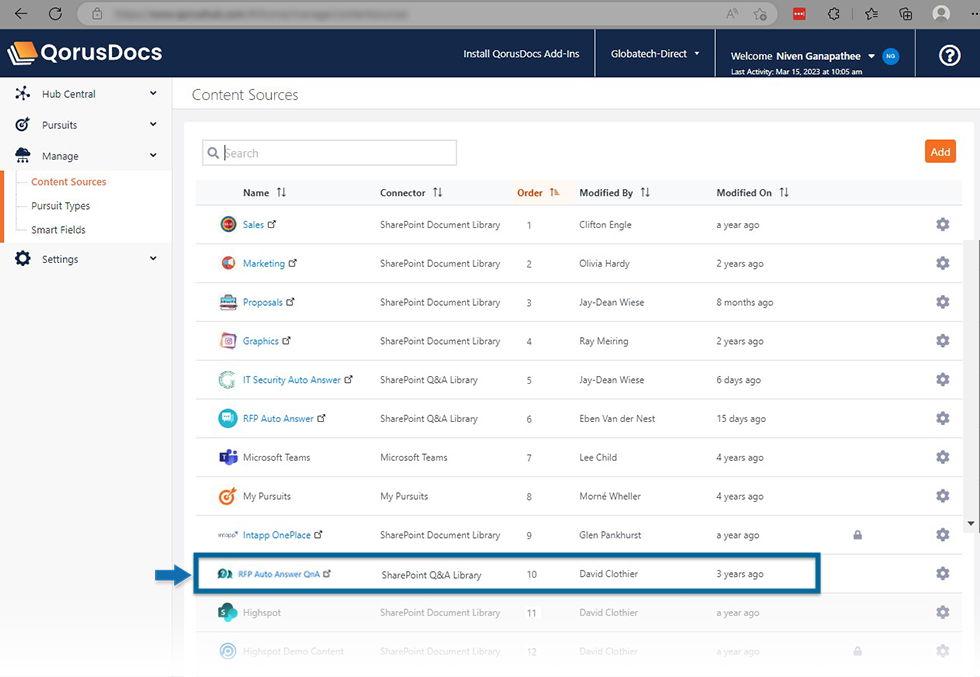
Task: Reload the page with refresh icon
Action: [56, 14]
